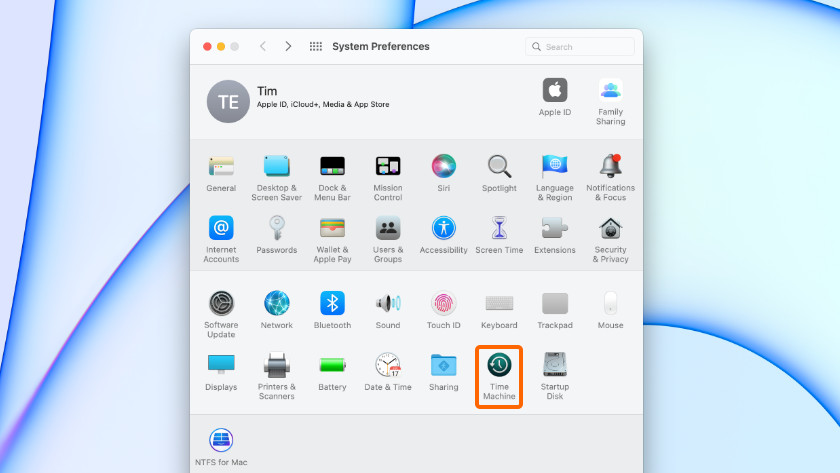The image size is (840, 473).
Task: Go back with the left chevron
Action: [262, 47]
